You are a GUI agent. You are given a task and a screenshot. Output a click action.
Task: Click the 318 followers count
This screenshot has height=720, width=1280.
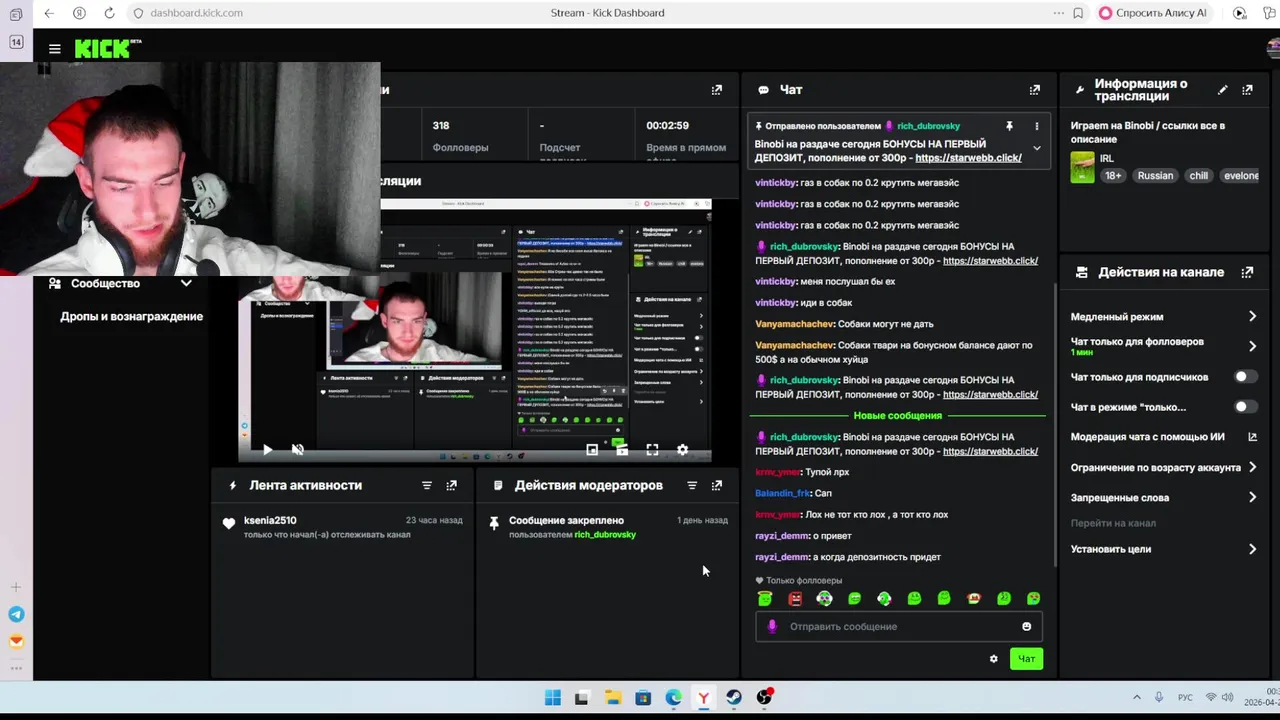coord(441,126)
